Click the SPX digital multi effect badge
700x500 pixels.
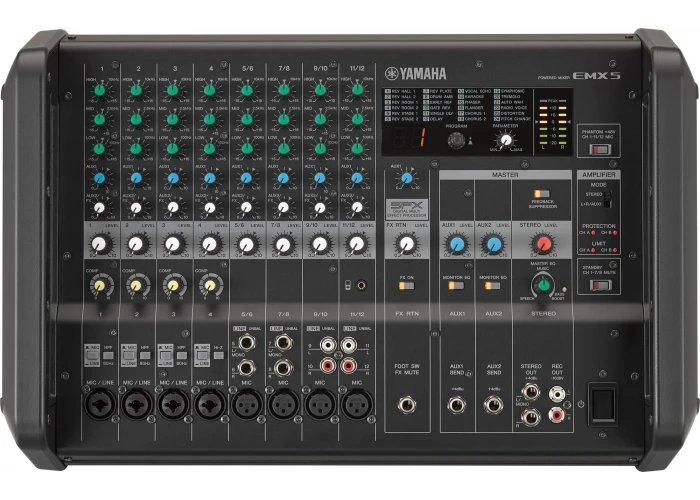click(407, 209)
